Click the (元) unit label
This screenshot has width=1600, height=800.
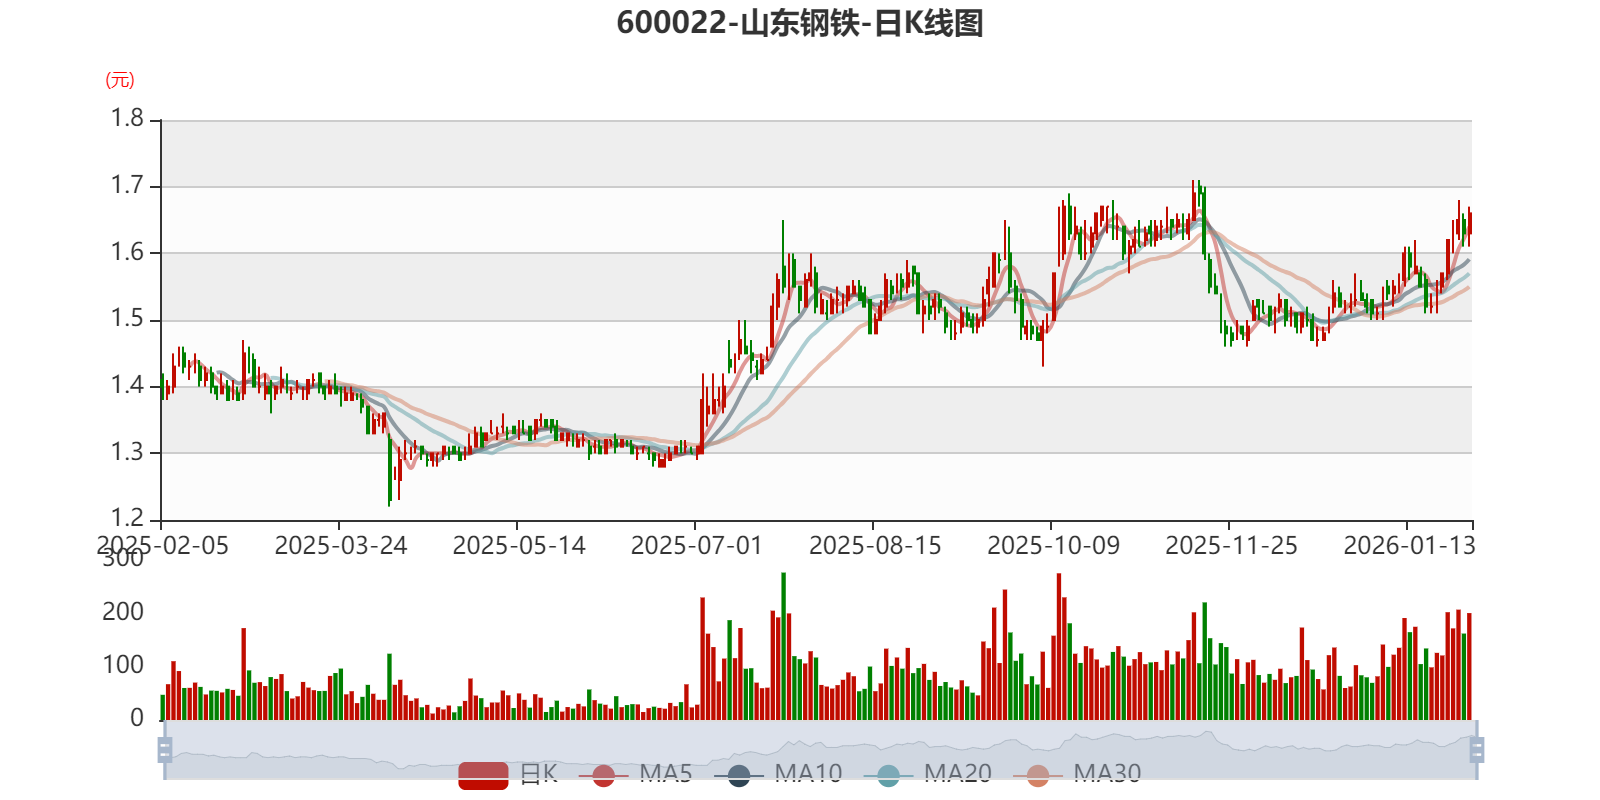[120, 80]
